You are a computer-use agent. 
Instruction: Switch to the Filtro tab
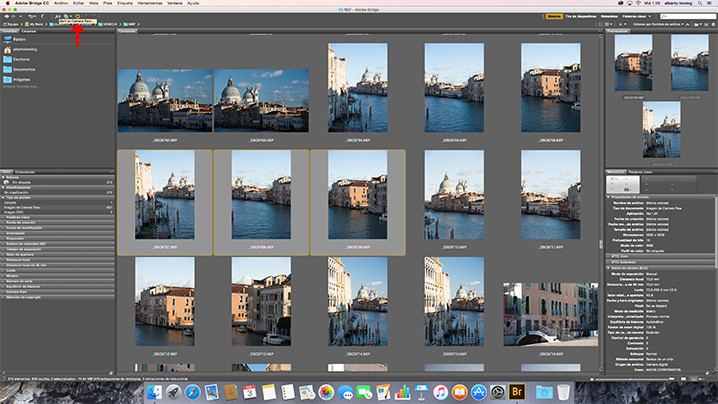6,172
